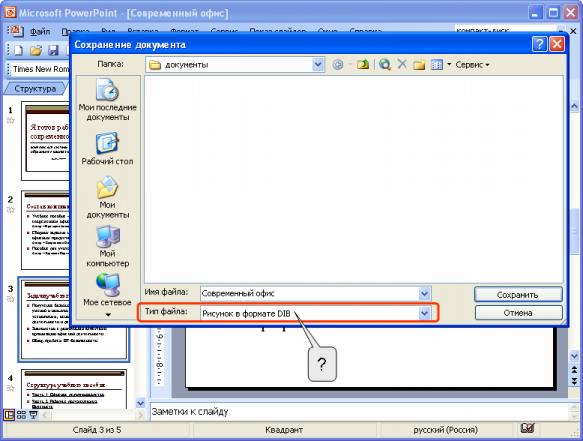
Task: Click the Open folder icon in PowerPoint toolbar
Action: click(x=36, y=50)
